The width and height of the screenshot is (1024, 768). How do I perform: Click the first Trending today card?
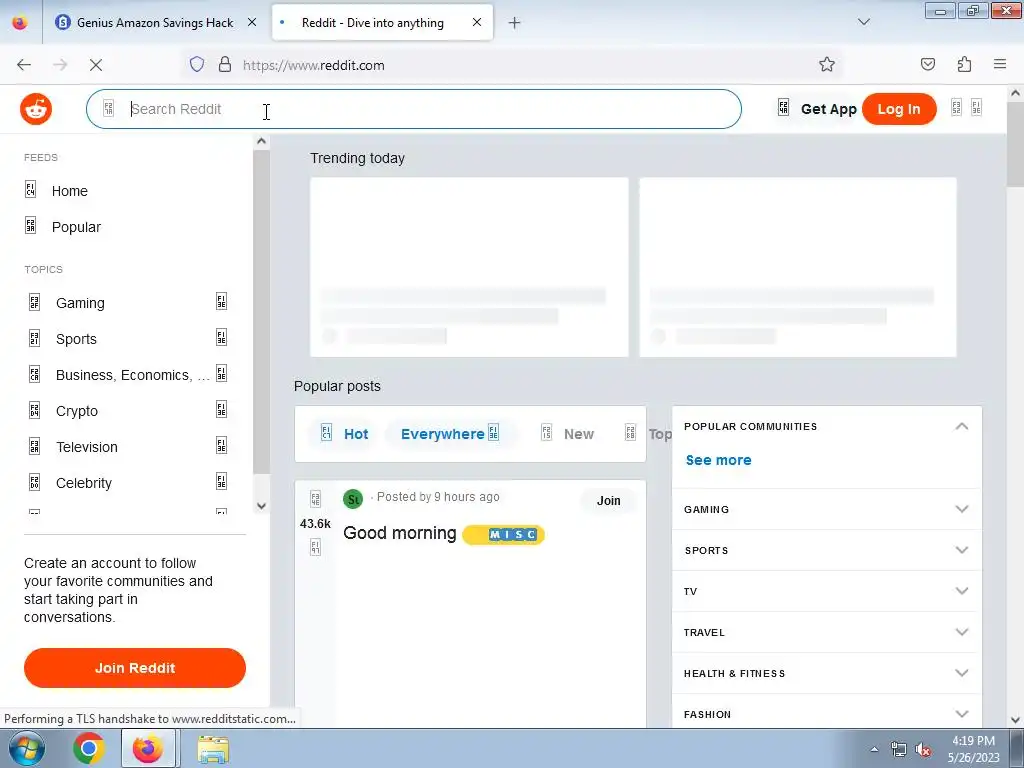click(469, 267)
